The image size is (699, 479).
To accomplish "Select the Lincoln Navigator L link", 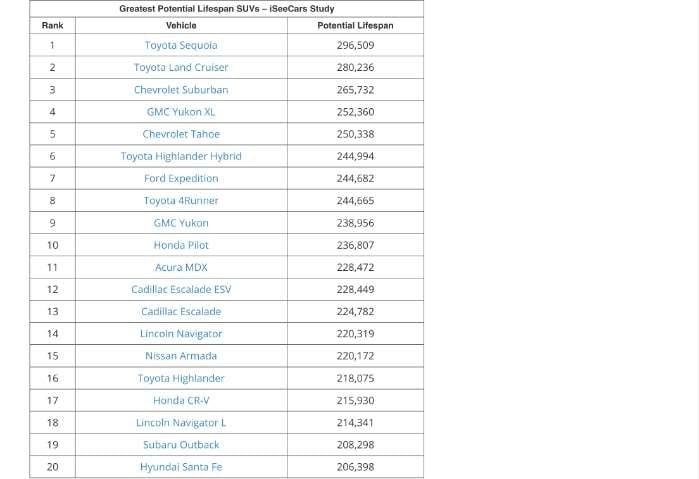I will pos(181,422).
